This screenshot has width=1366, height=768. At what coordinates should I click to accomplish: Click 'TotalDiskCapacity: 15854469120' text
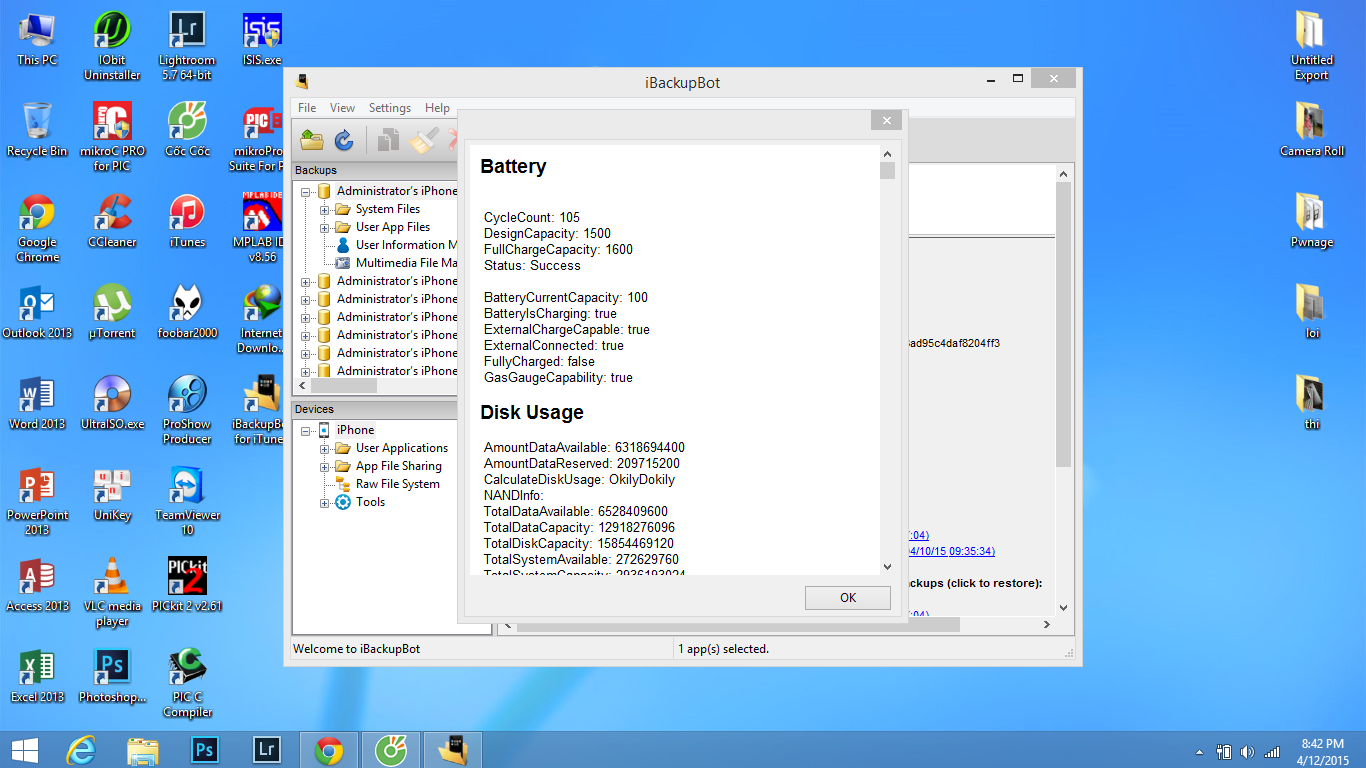coord(579,543)
